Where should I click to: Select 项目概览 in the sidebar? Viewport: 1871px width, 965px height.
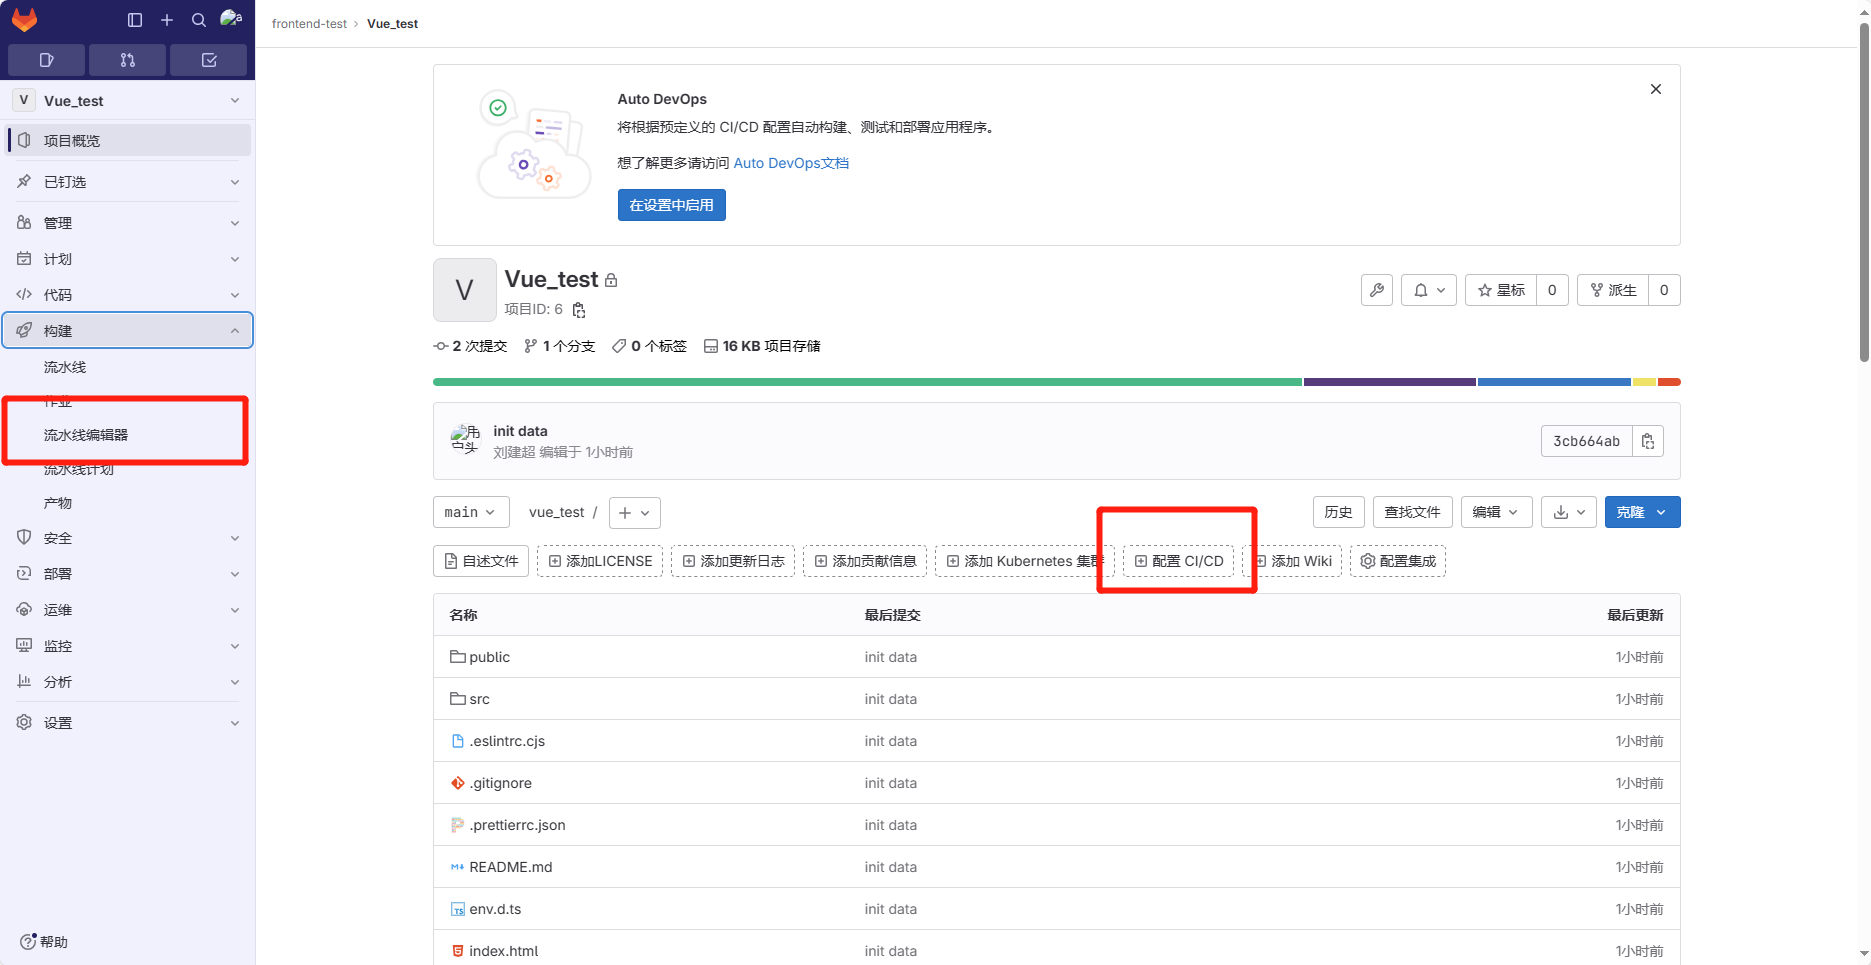tap(128, 141)
